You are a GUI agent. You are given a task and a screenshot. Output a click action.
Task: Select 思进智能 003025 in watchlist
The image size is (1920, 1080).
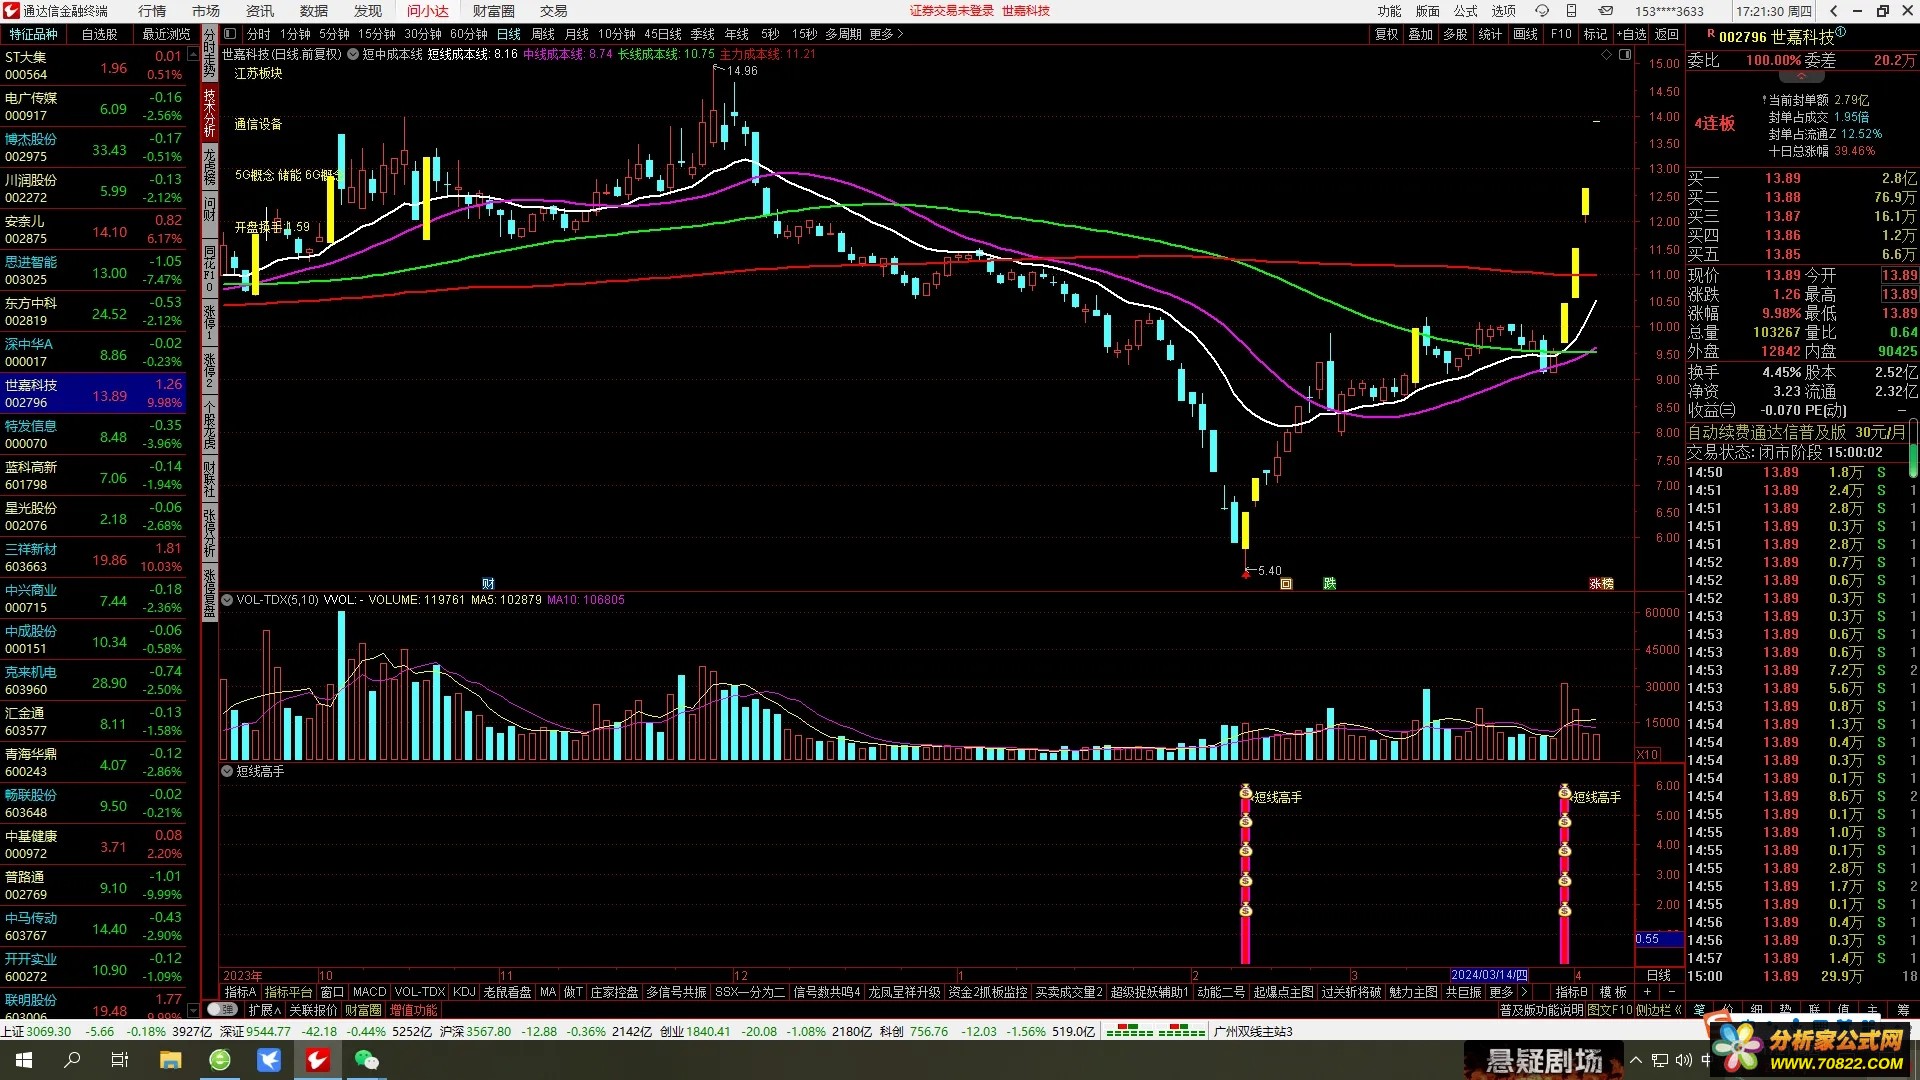click(94, 270)
